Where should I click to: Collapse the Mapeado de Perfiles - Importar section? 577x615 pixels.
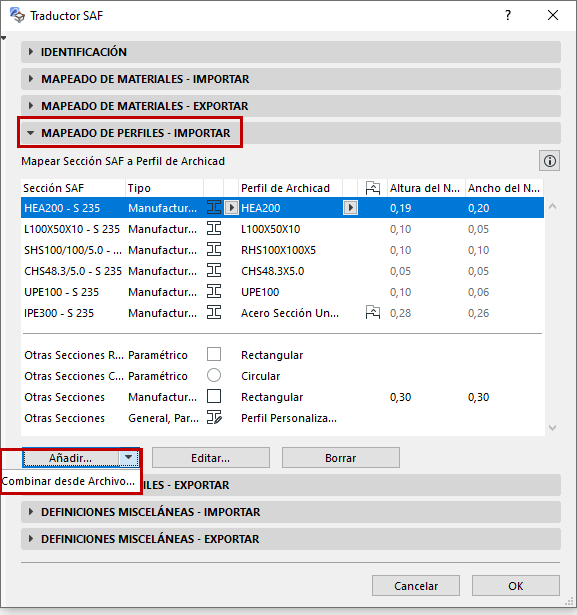pyautogui.click(x=31, y=133)
